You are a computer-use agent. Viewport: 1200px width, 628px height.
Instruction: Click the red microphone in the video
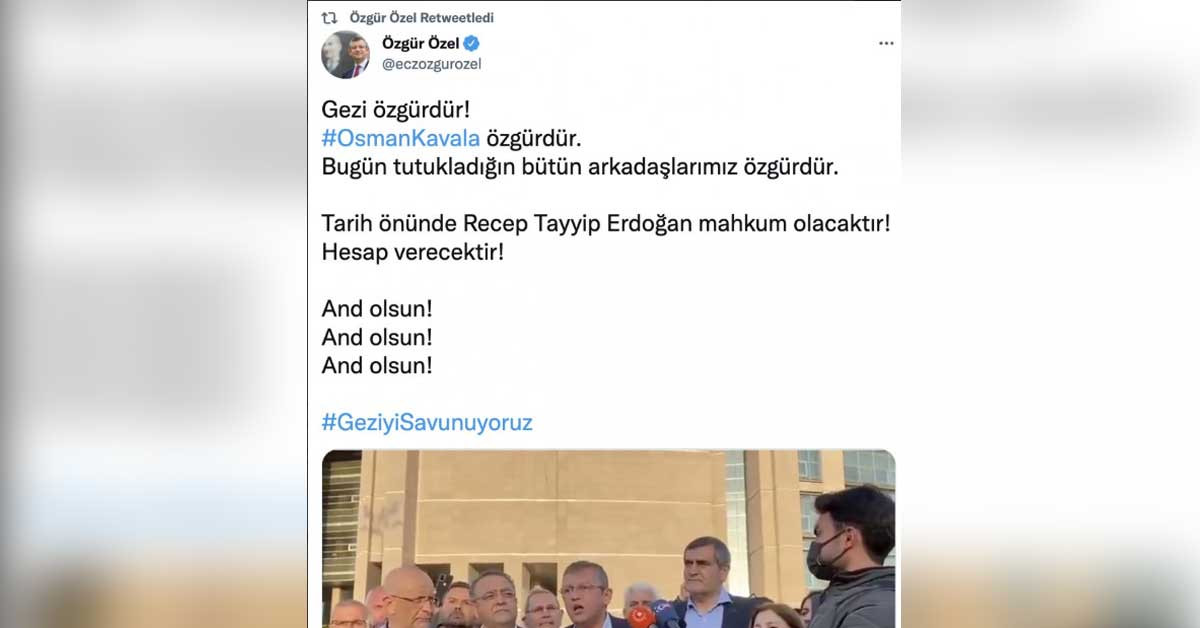coord(641,616)
